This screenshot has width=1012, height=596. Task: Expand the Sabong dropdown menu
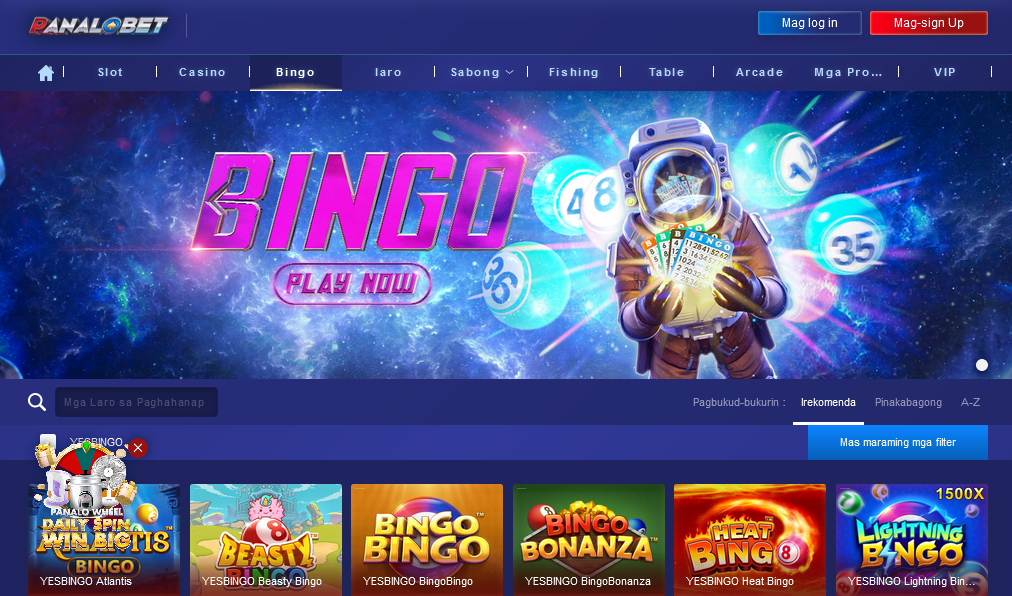[481, 72]
